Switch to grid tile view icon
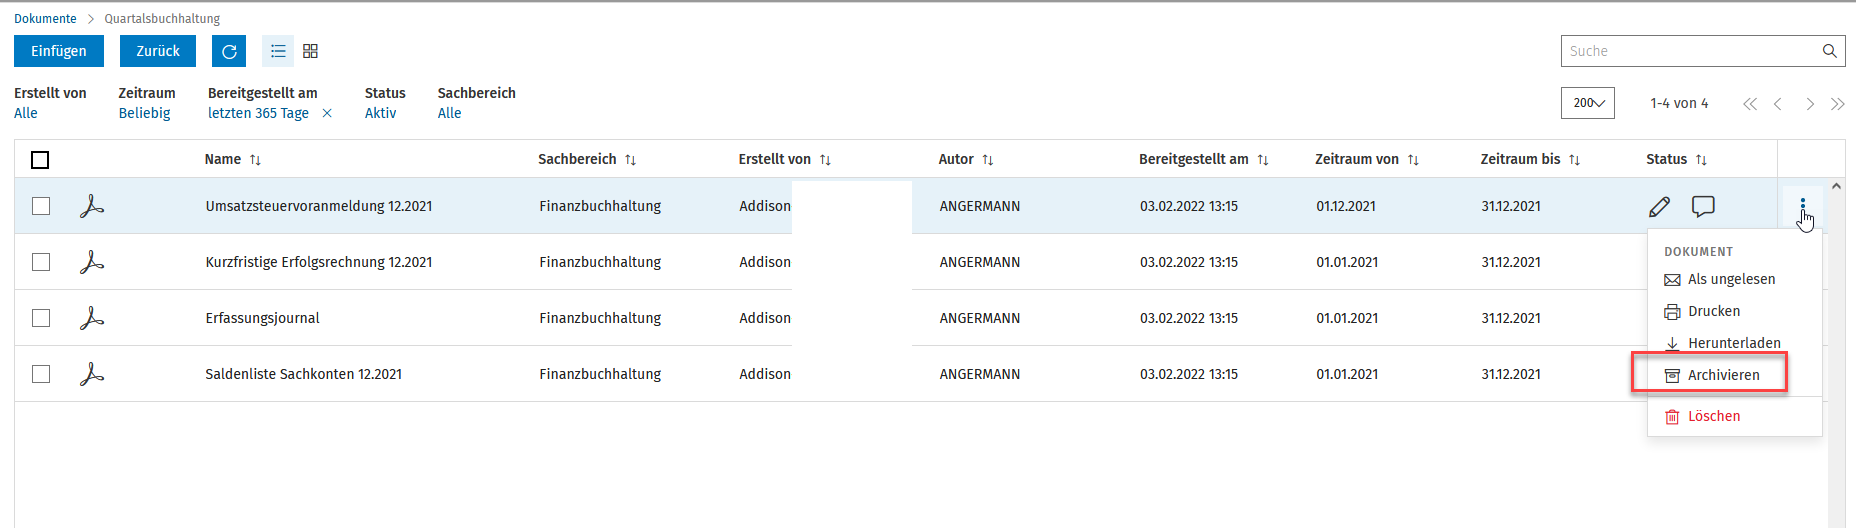Viewport: 1856px width, 528px height. [x=311, y=51]
